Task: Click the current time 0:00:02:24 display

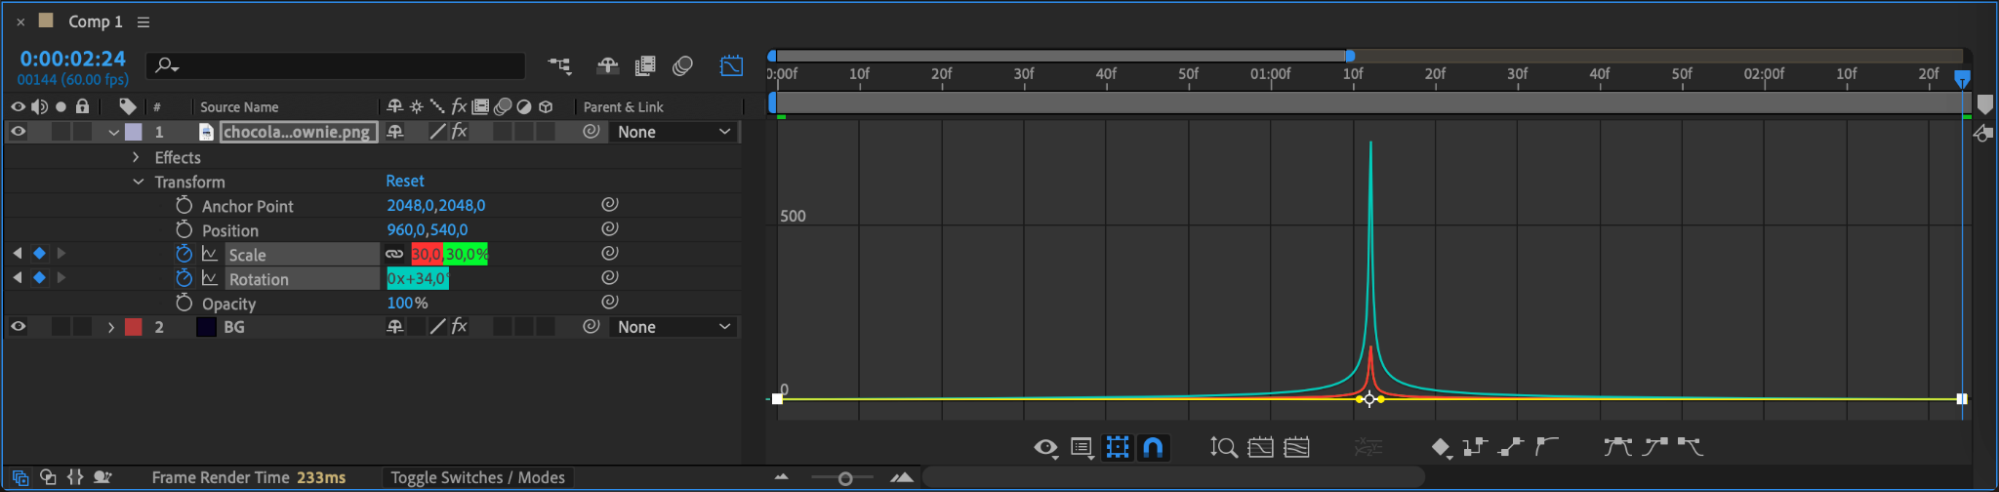Action: 73,59
